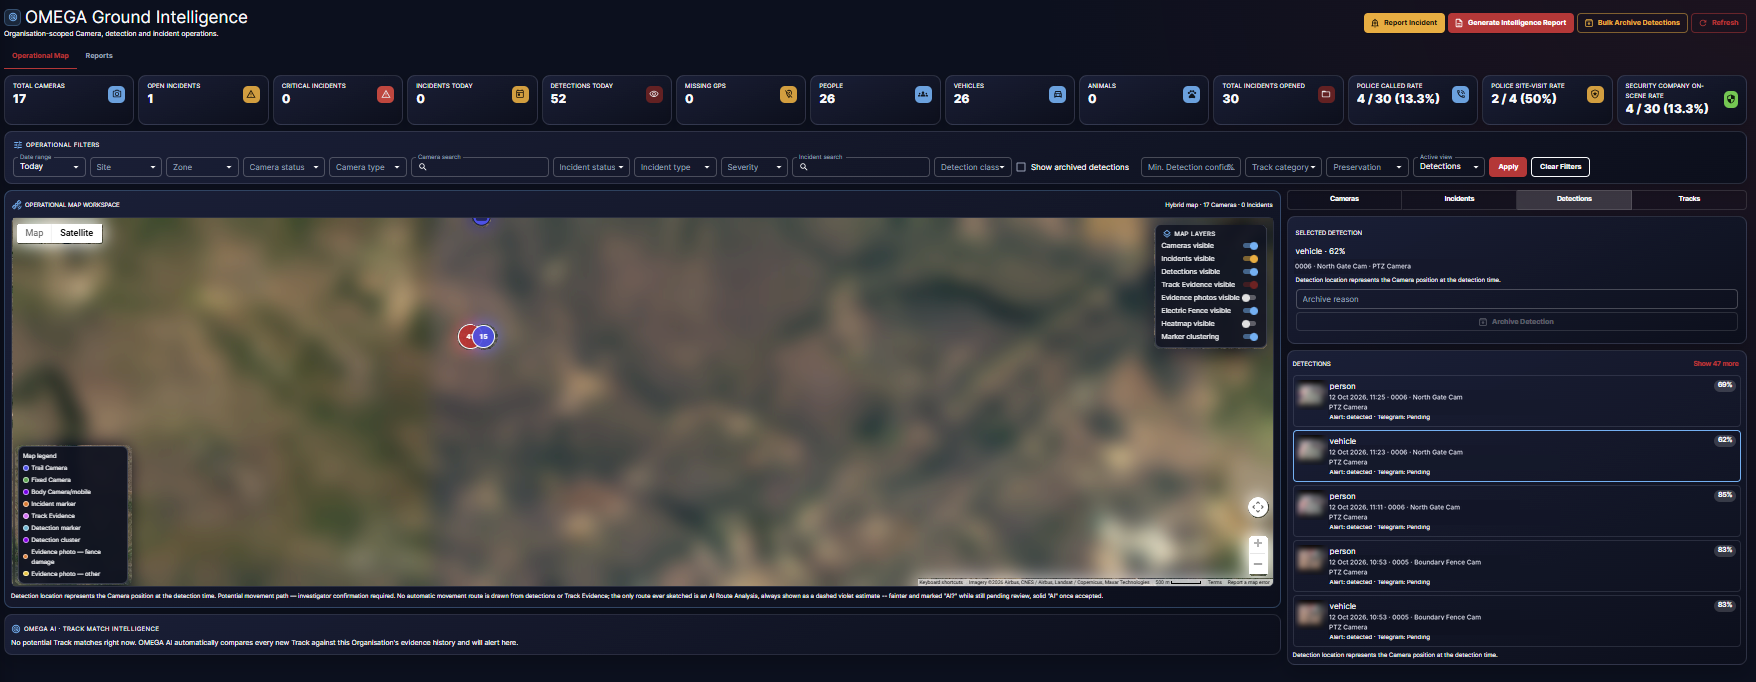Zoom out the map with minus icon
This screenshot has height=682, width=1756.
[1258, 565]
